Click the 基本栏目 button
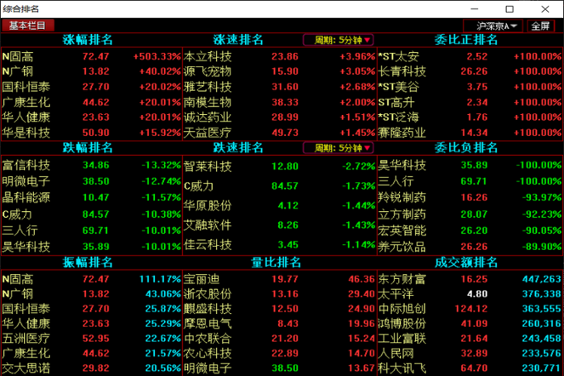This screenshot has height=376, width=564. (x=28, y=26)
